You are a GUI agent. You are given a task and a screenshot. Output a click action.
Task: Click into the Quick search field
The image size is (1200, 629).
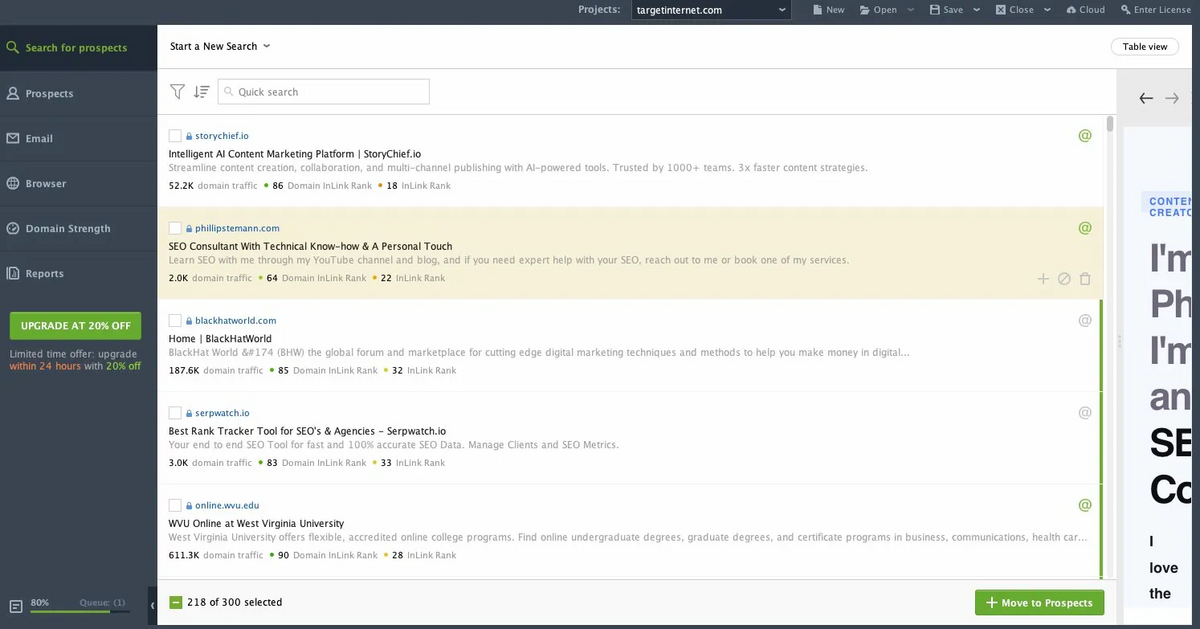324,92
